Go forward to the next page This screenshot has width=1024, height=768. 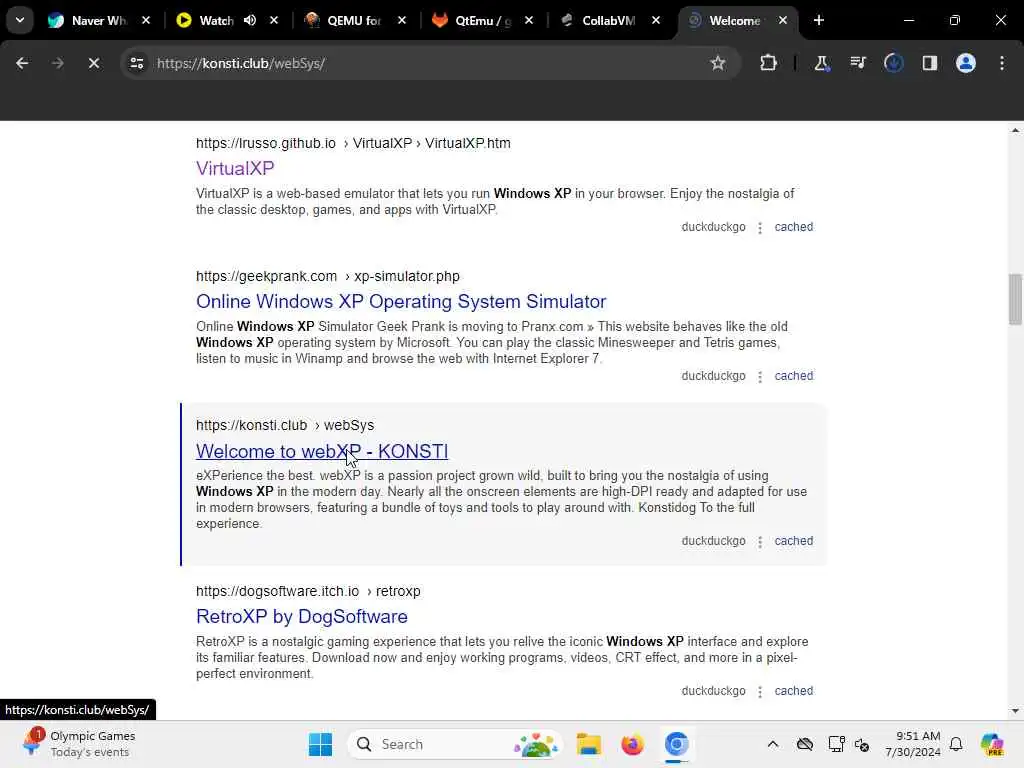coord(57,63)
